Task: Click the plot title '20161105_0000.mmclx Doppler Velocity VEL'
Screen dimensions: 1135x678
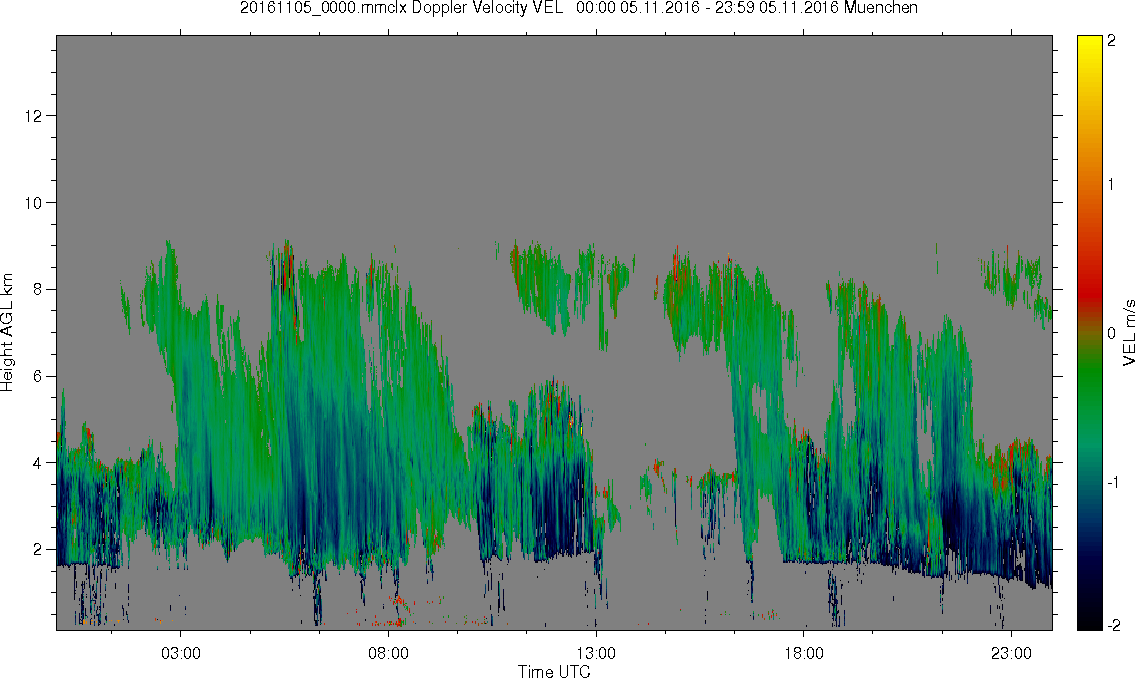Action: 402,8
